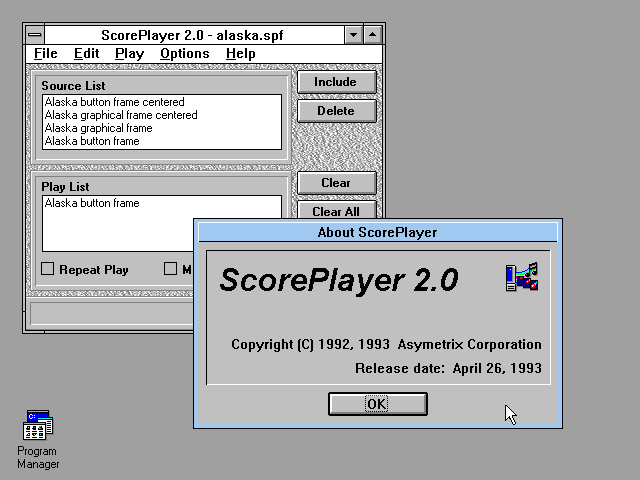Open the ScorePlayer window control menu box

pos(35,35)
